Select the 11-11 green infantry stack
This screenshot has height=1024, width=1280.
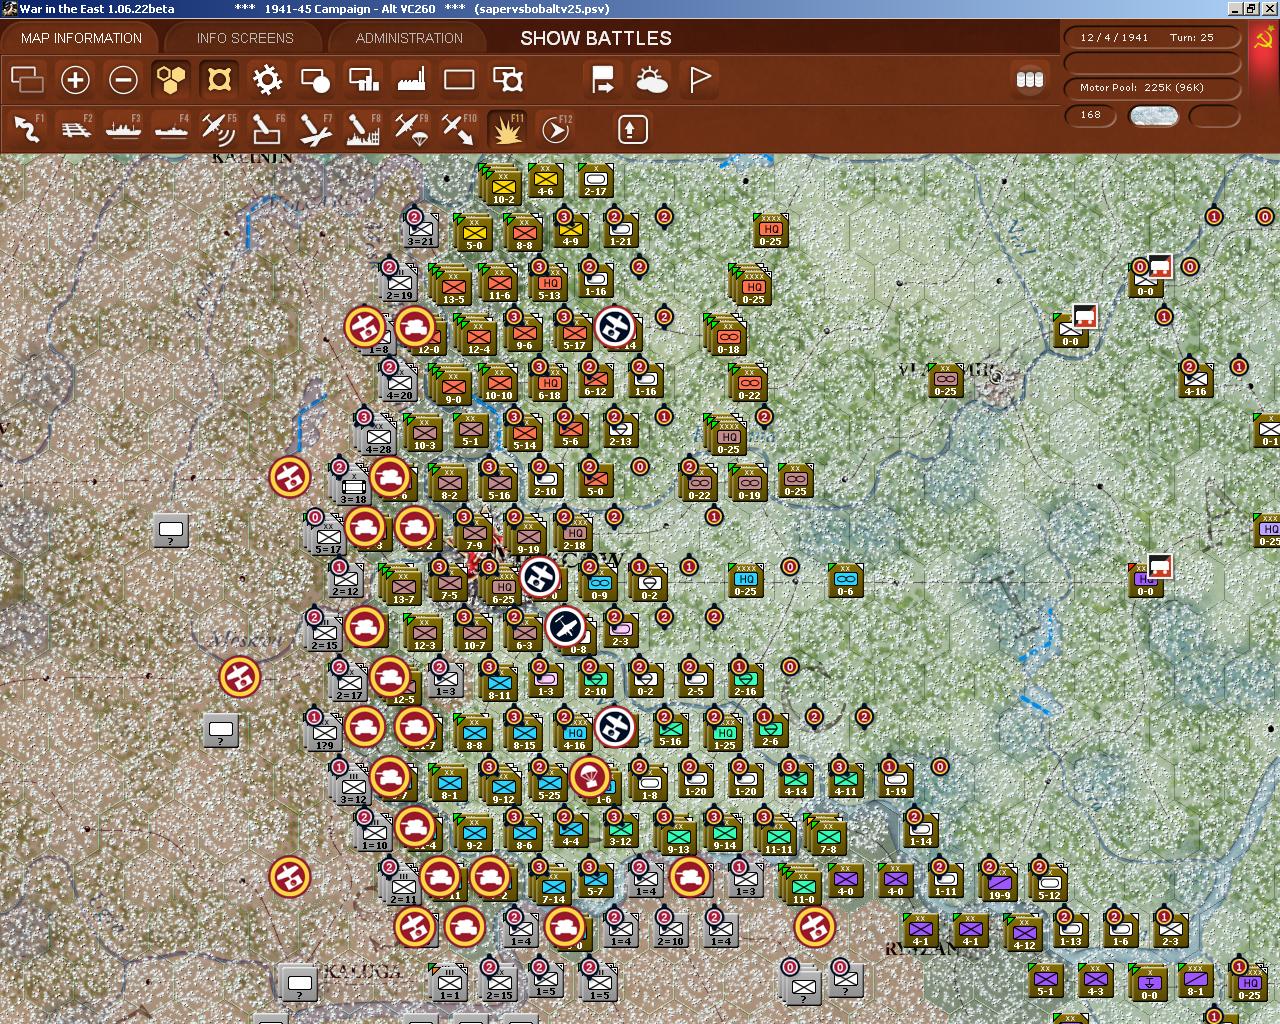pyautogui.click(x=778, y=837)
